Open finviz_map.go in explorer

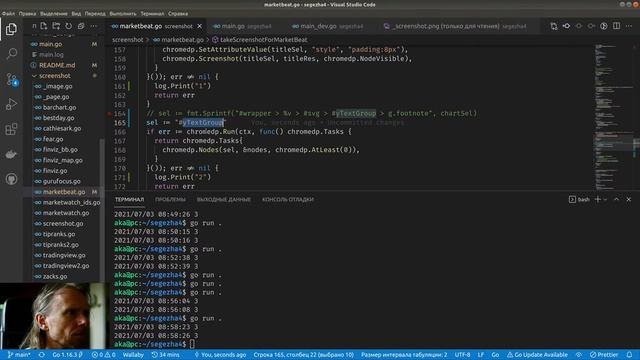(63, 160)
